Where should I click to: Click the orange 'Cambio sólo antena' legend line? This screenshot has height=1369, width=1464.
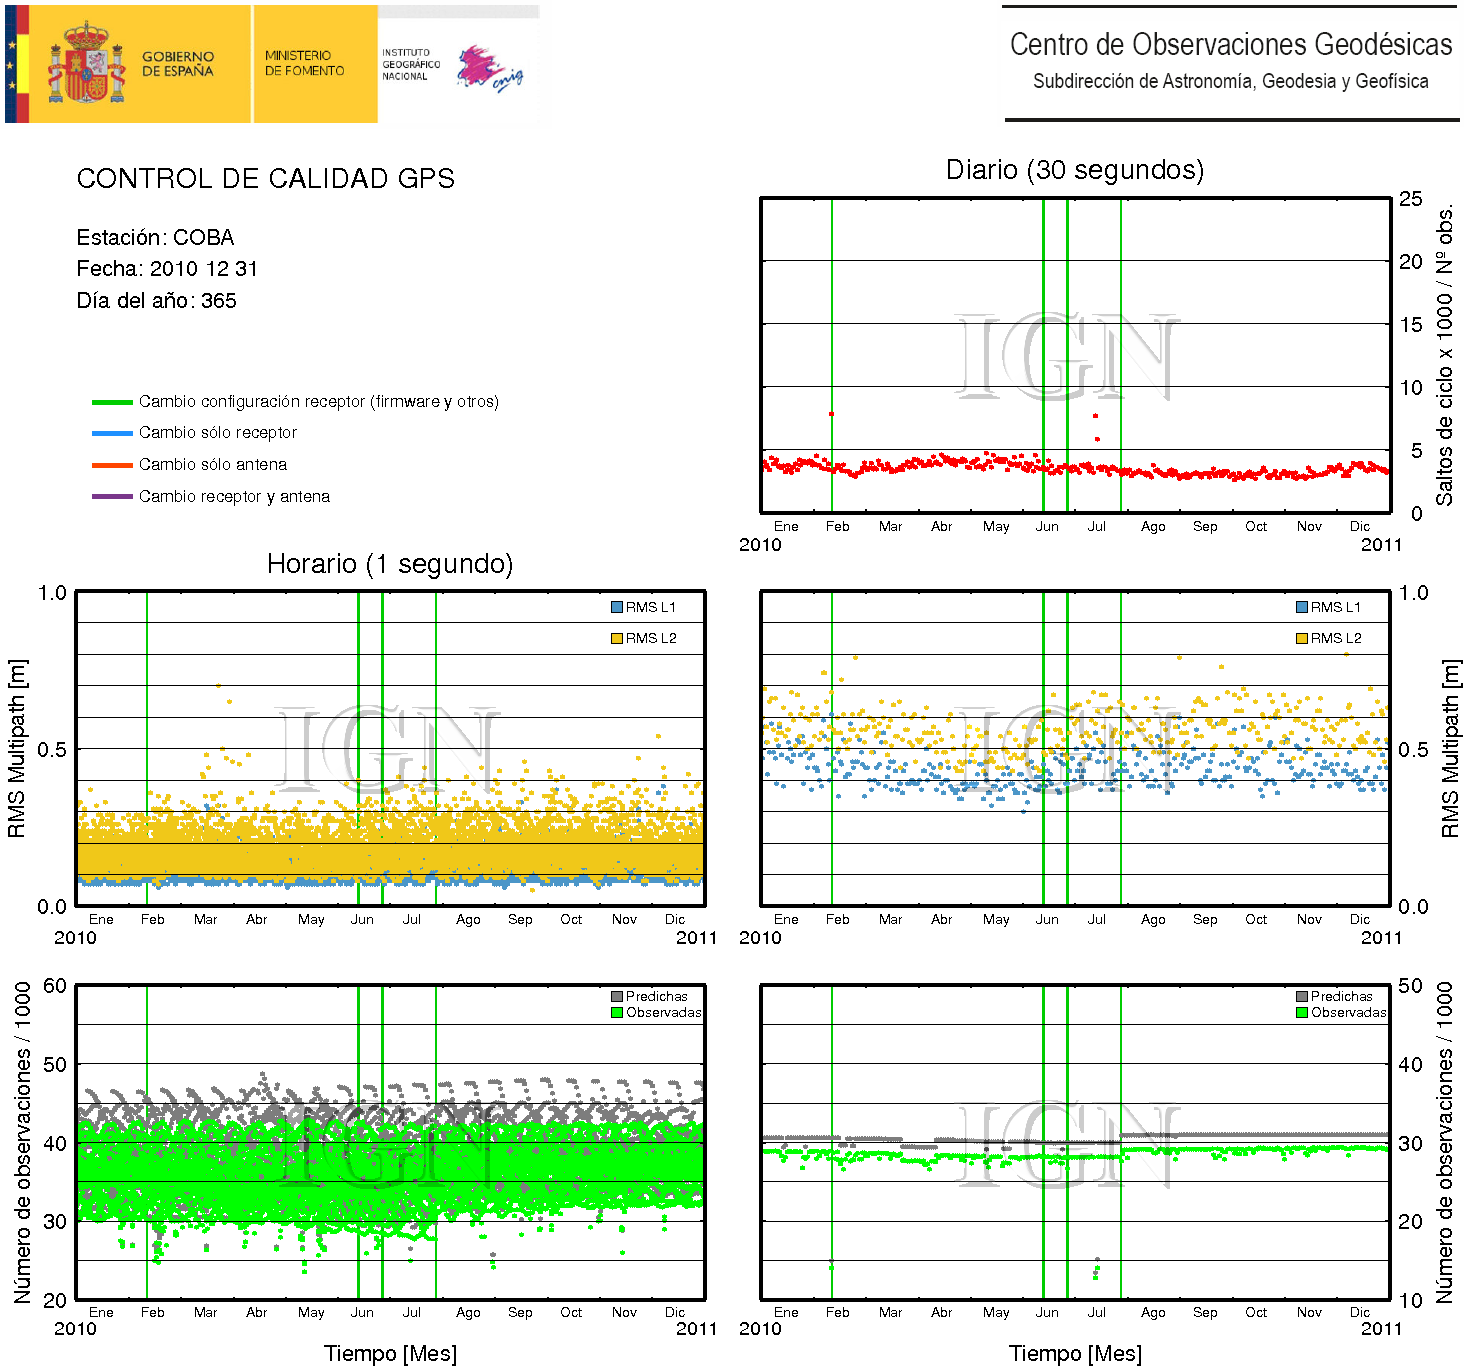coord(112,465)
